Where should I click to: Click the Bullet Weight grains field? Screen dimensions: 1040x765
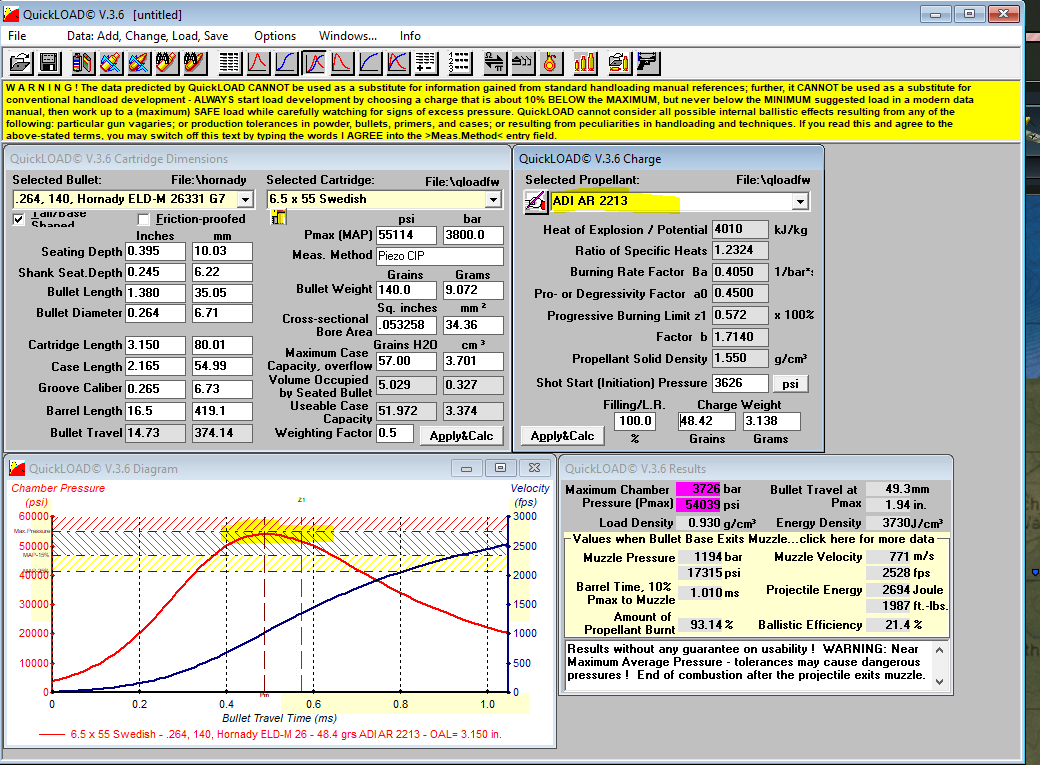pyautogui.click(x=406, y=290)
